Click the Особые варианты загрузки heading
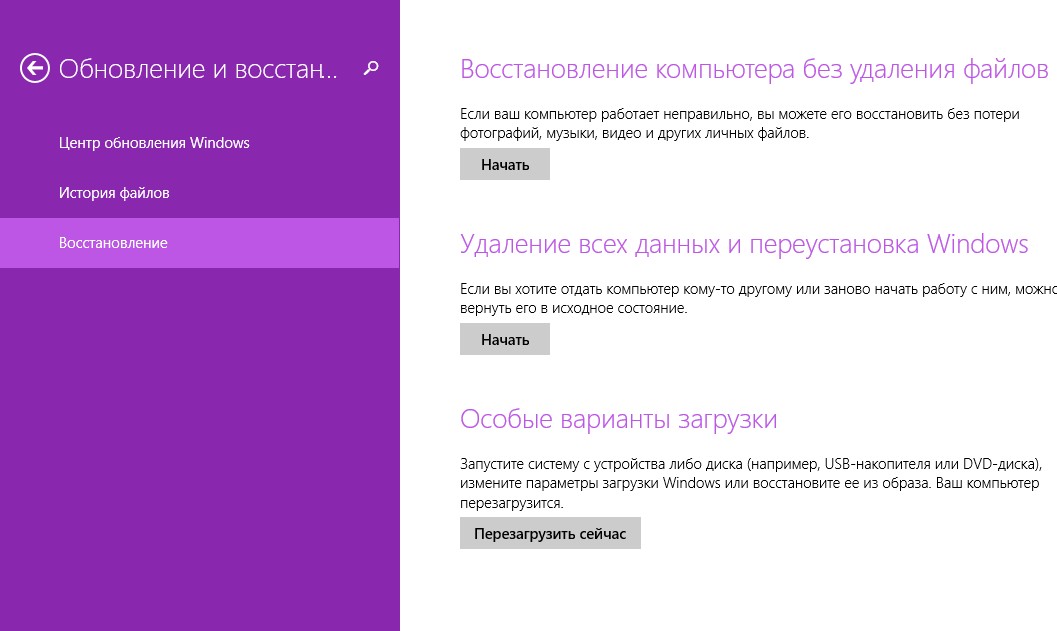This screenshot has height=631, width=1057. coord(618,419)
